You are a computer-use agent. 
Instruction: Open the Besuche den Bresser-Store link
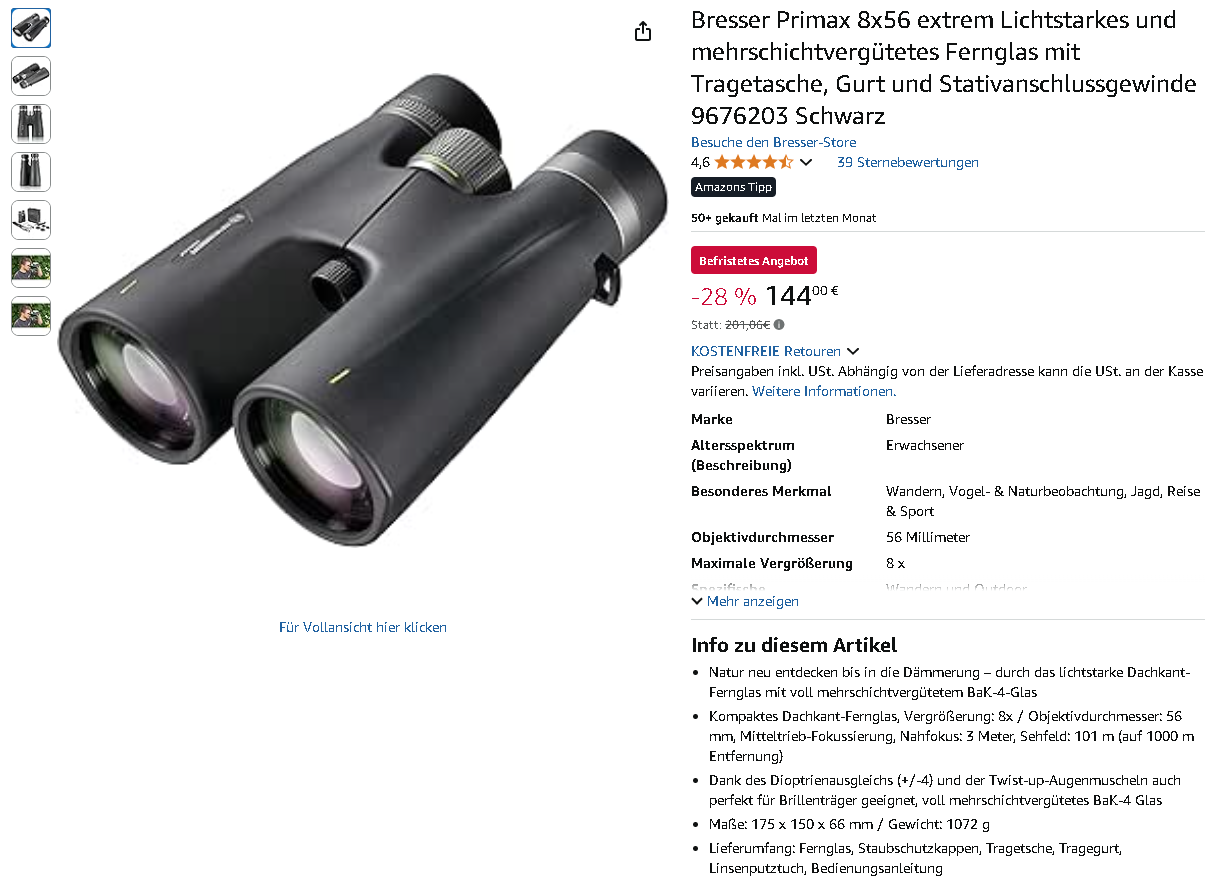point(774,142)
